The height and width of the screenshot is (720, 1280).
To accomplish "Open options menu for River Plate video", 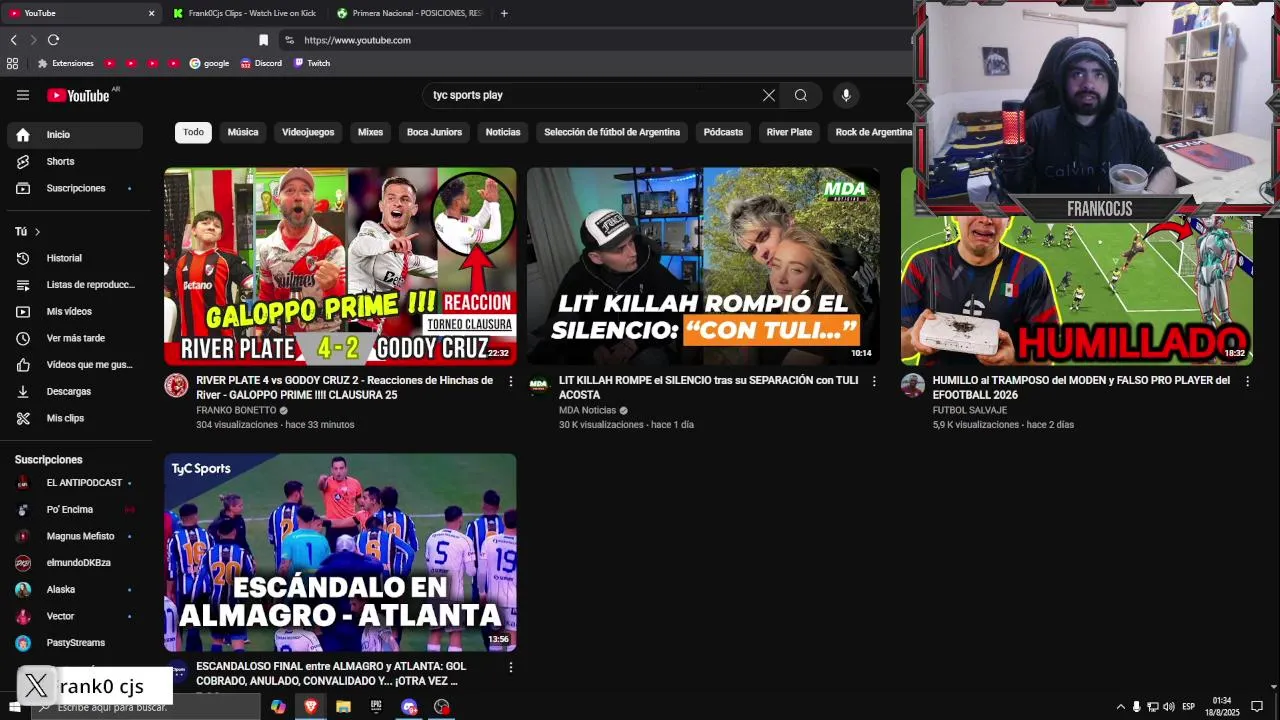I will (x=511, y=381).
